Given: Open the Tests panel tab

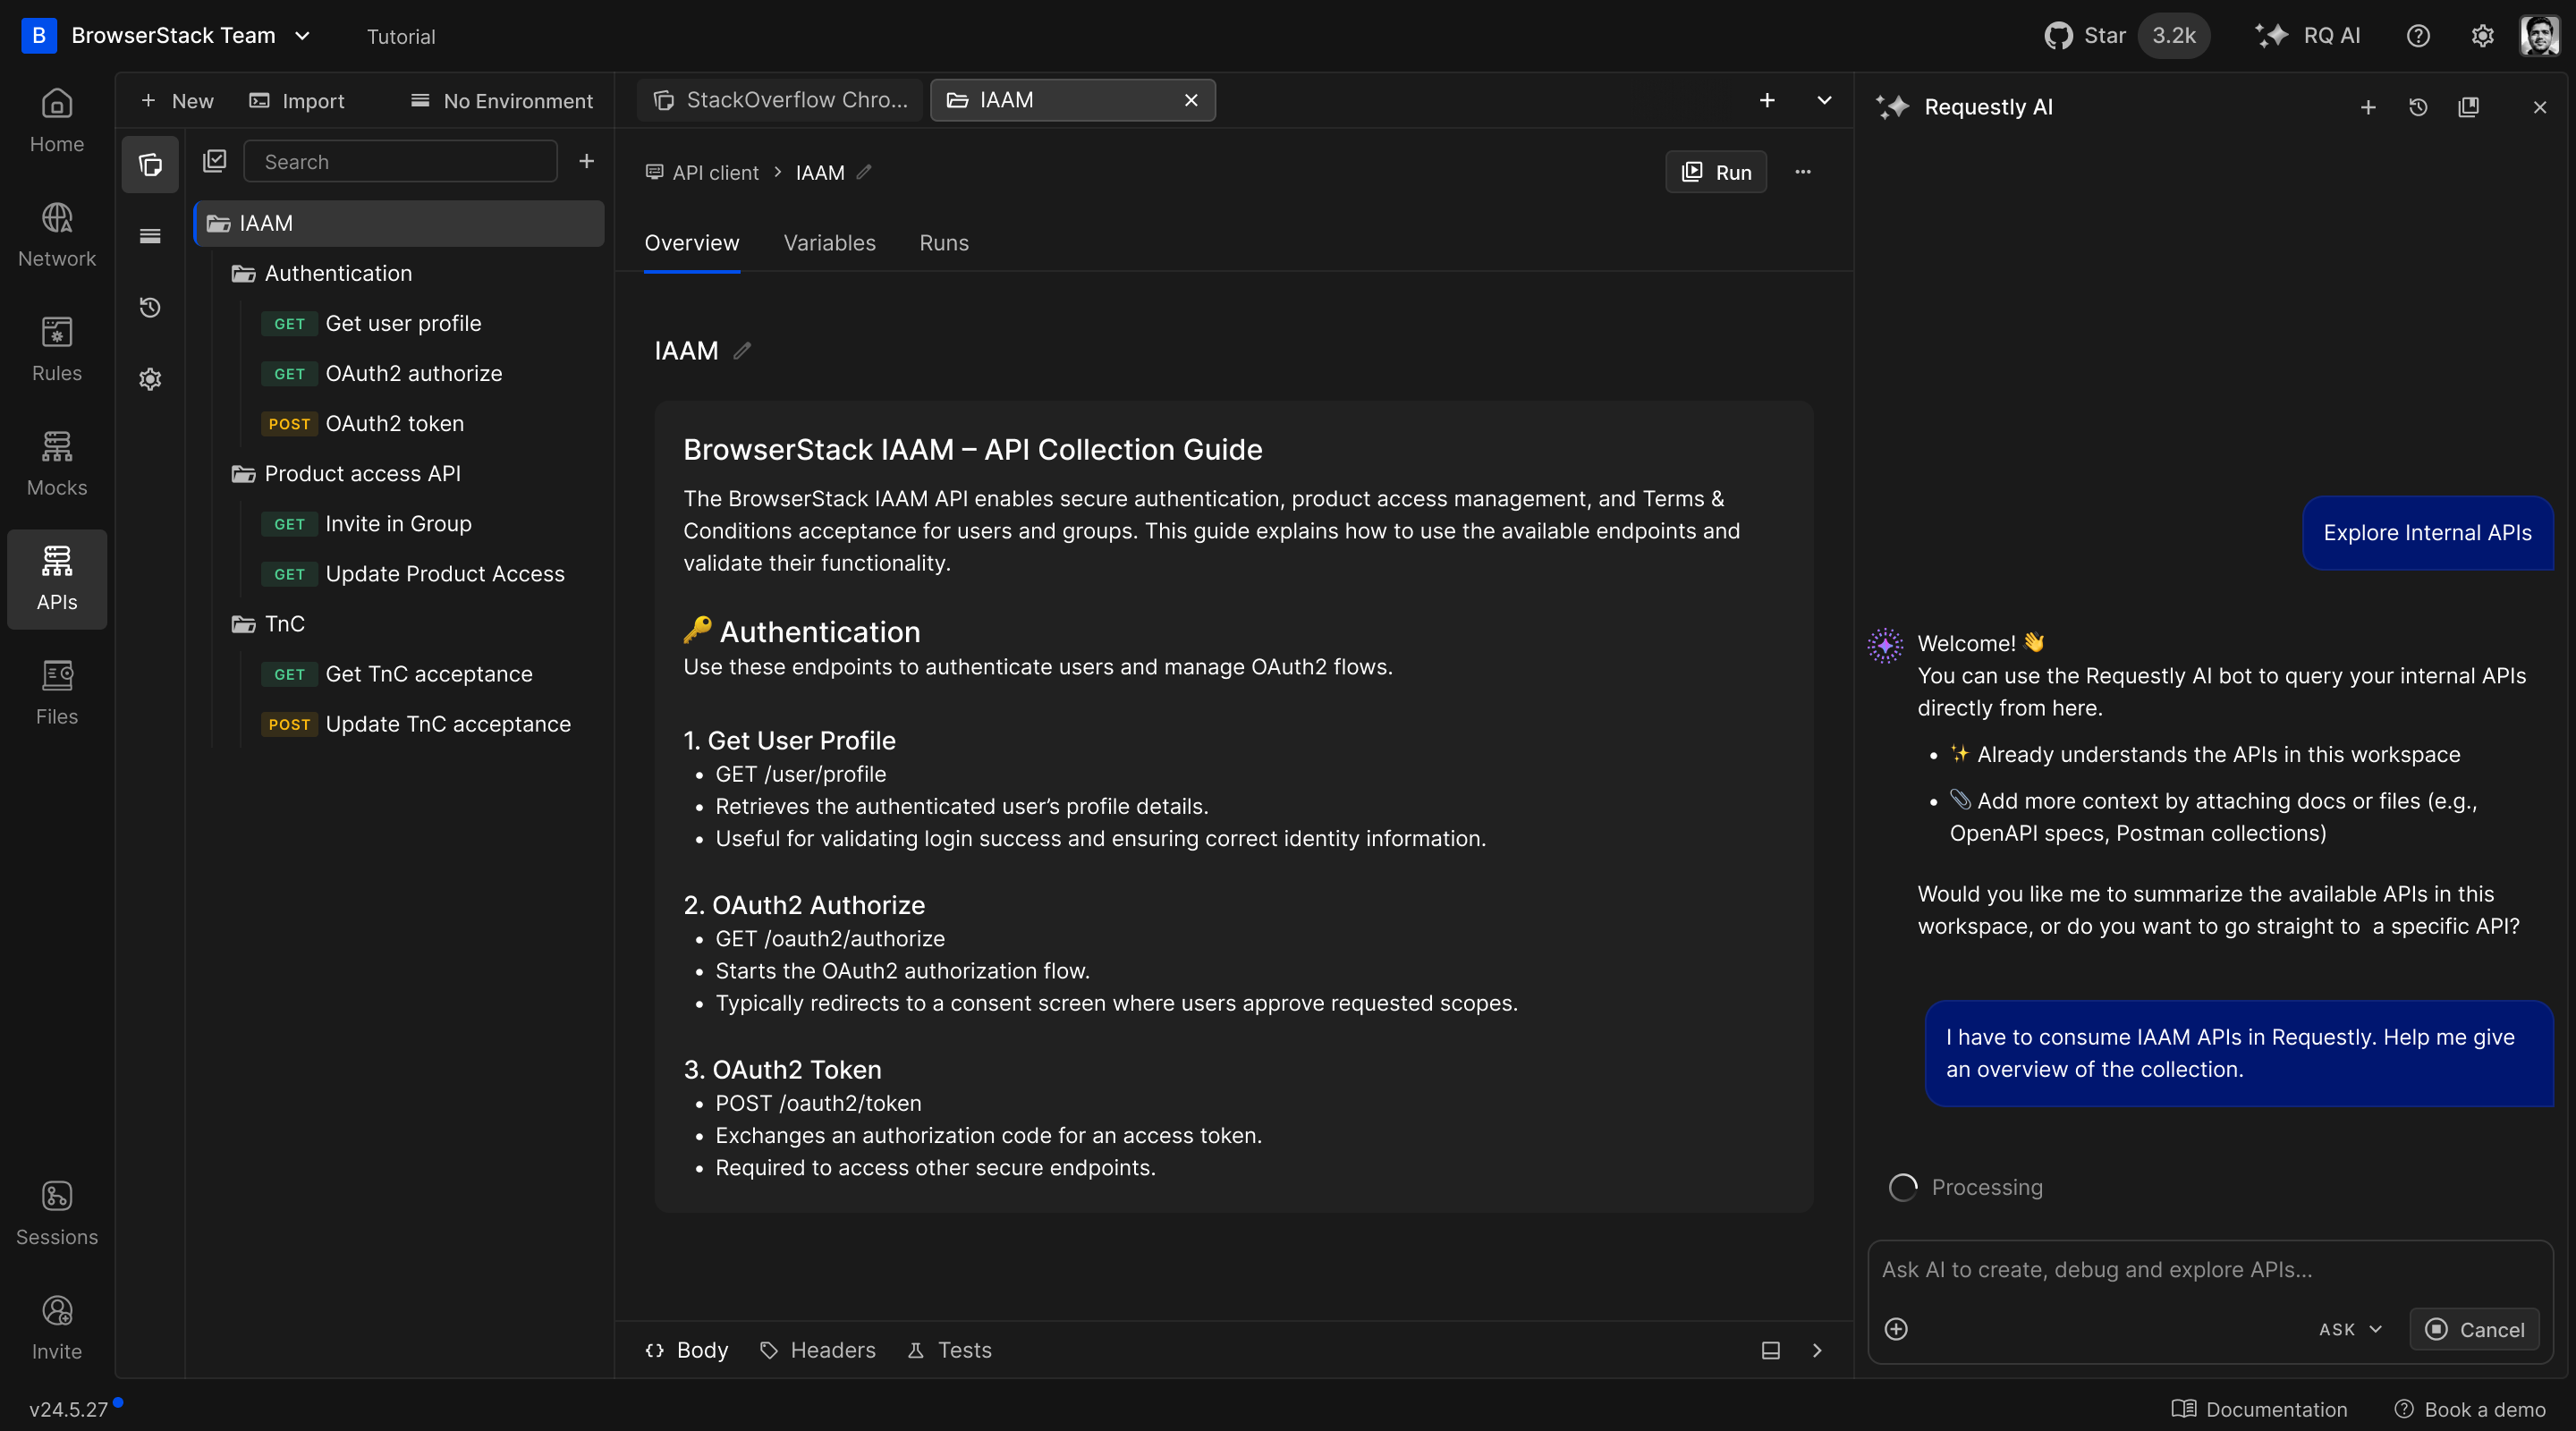Looking at the screenshot, I should click(950, 1351).
